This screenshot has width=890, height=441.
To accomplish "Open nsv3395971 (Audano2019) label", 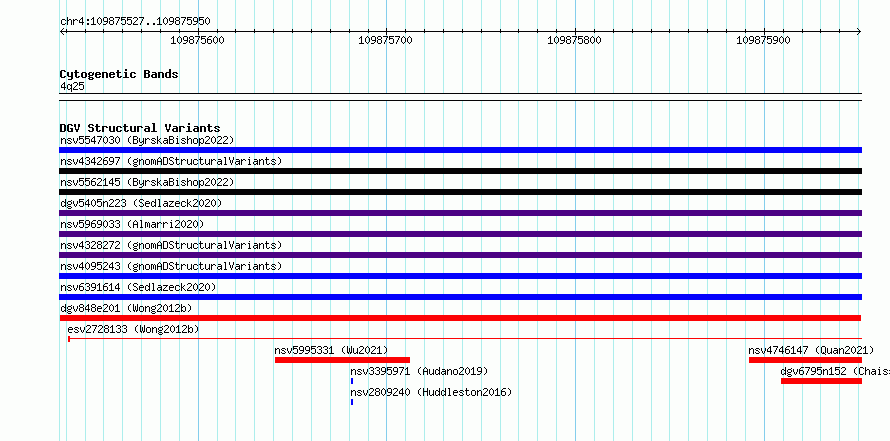I will [419, 371].
